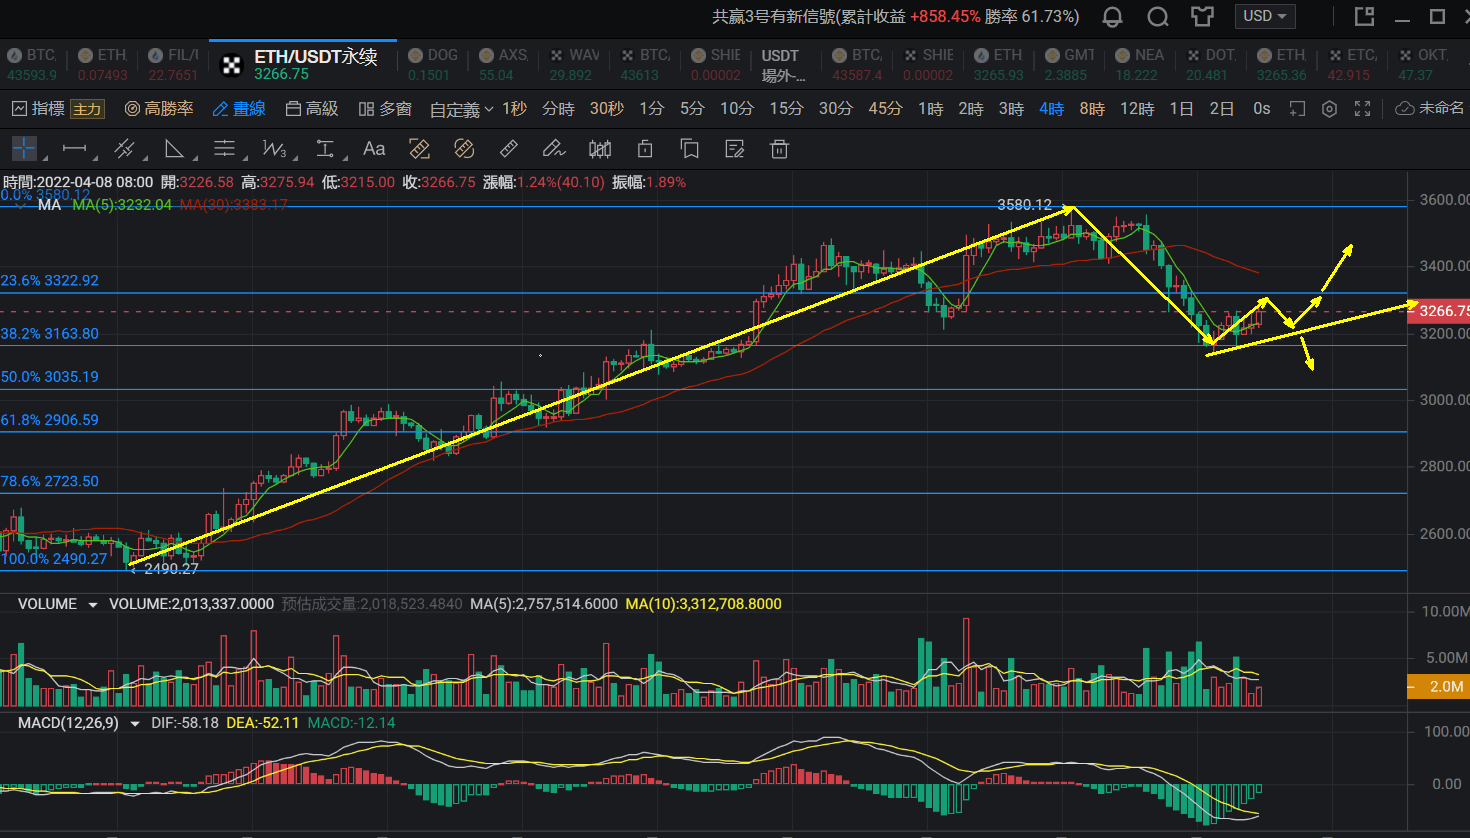
Task: Switch to the 8時 interval
Action: pos(1092,108)
